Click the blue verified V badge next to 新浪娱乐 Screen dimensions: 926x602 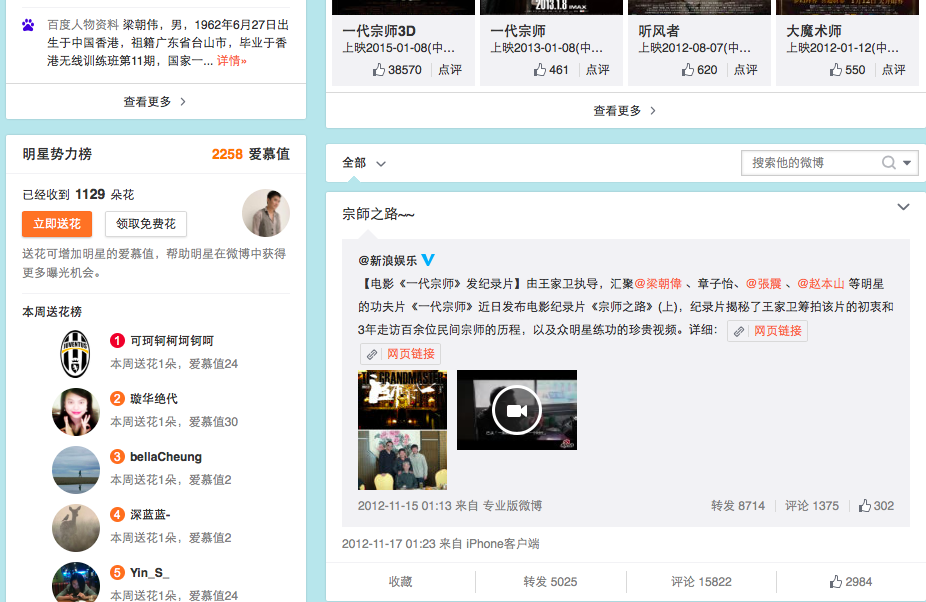(428, 260)
